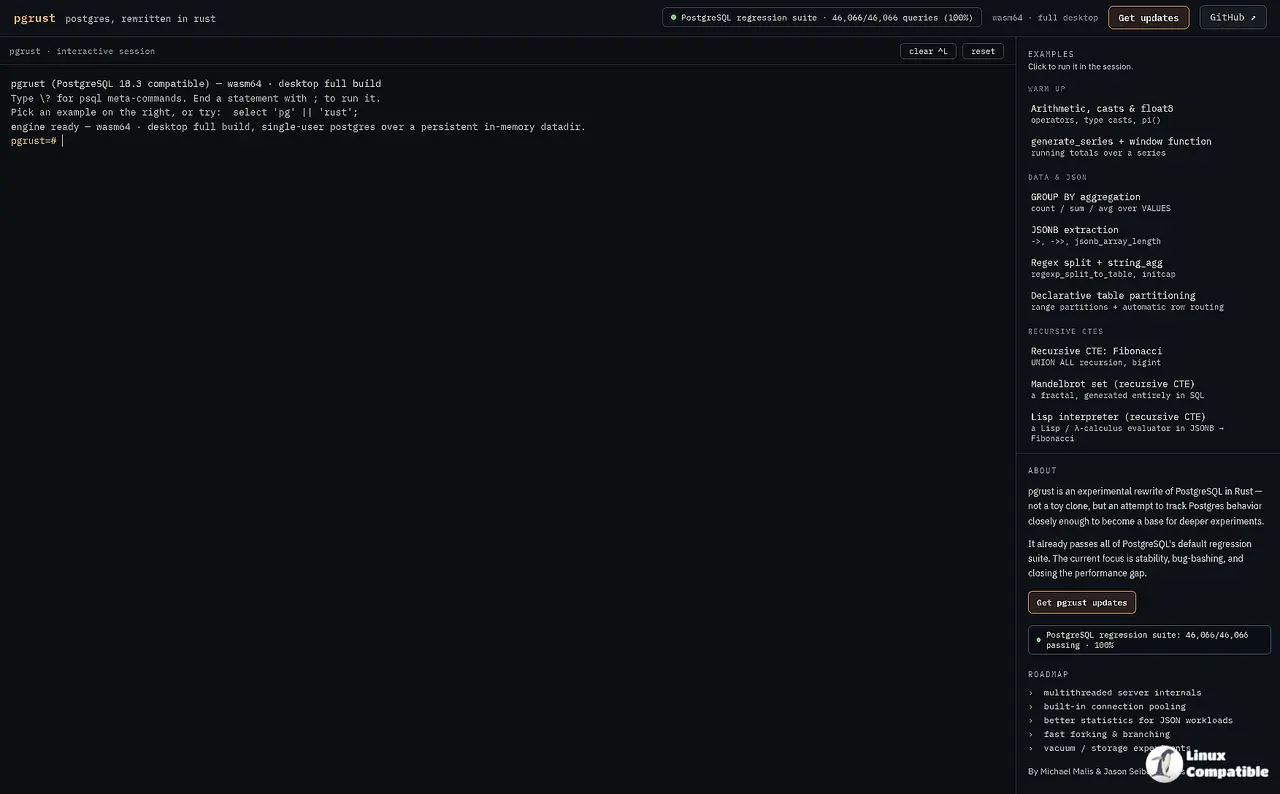The height and width of the screenshot is (794, 1280).
Task: Click 'engine ready' terminal status line
Action: tap(298, 127)
